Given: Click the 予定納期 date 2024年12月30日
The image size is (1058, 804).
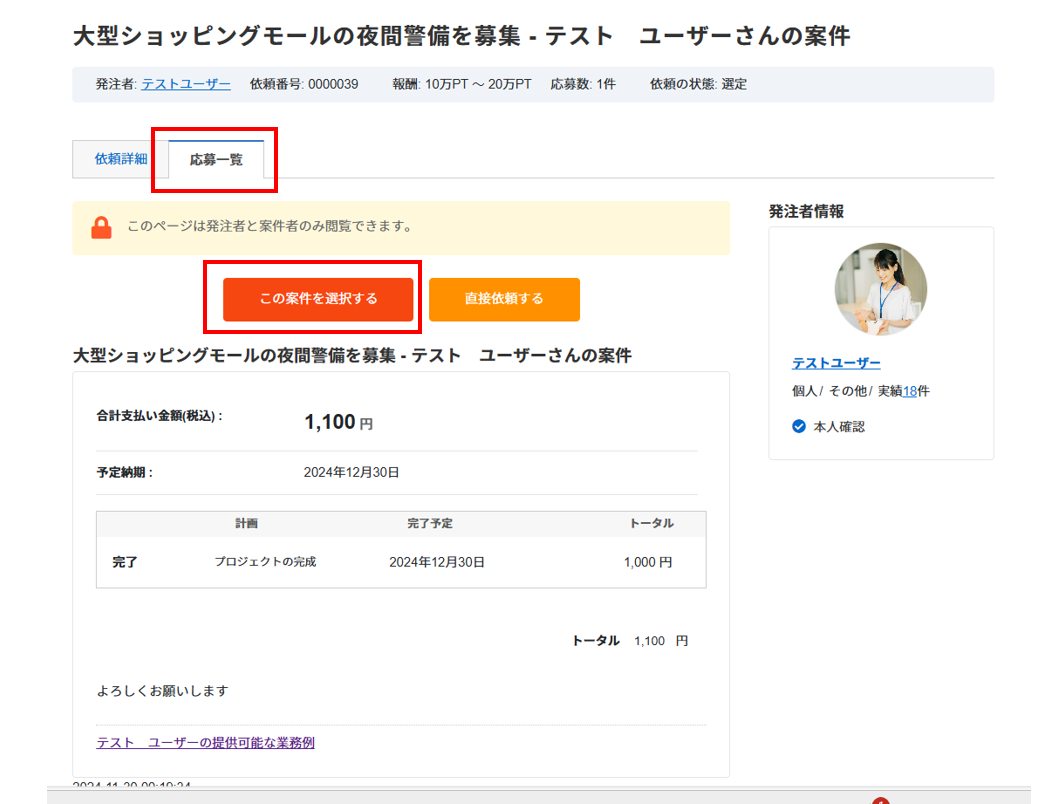Looking at the screenshot, I should click(x=351, y=472).
